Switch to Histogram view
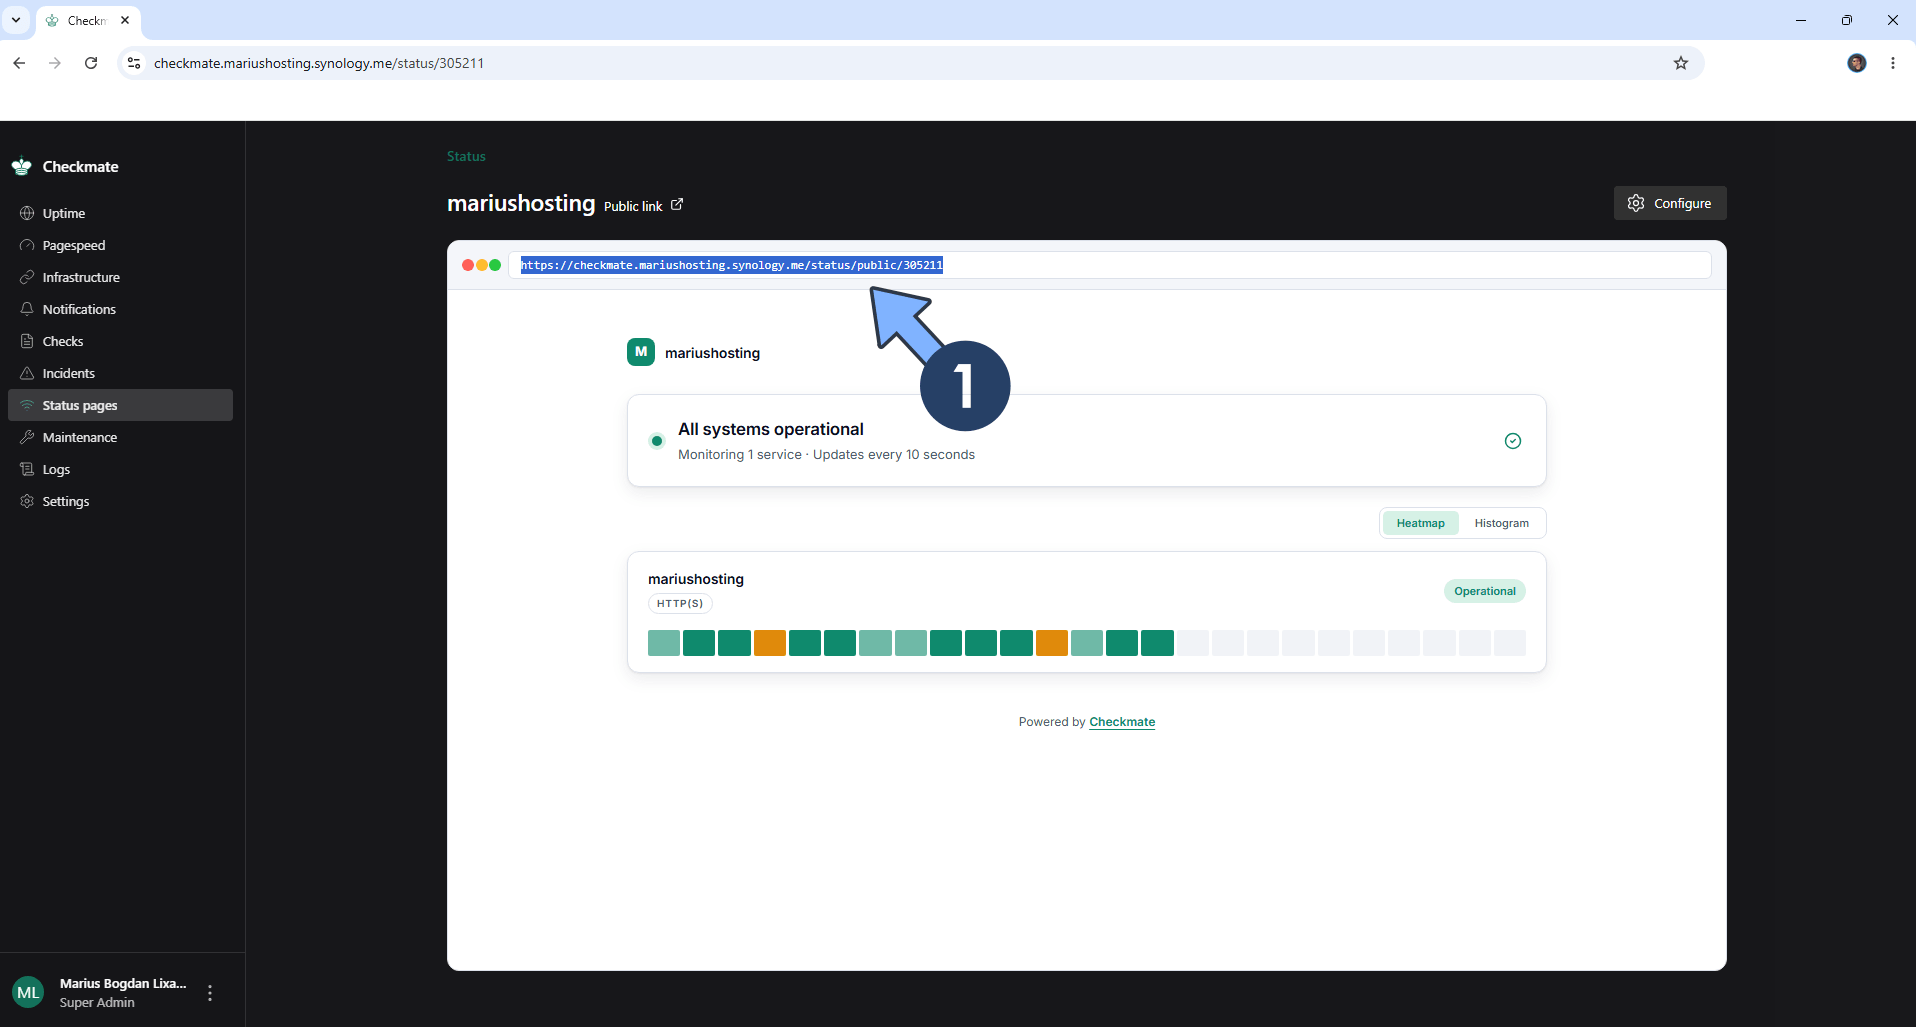1916x1027 pixels. coord(1501,523)
